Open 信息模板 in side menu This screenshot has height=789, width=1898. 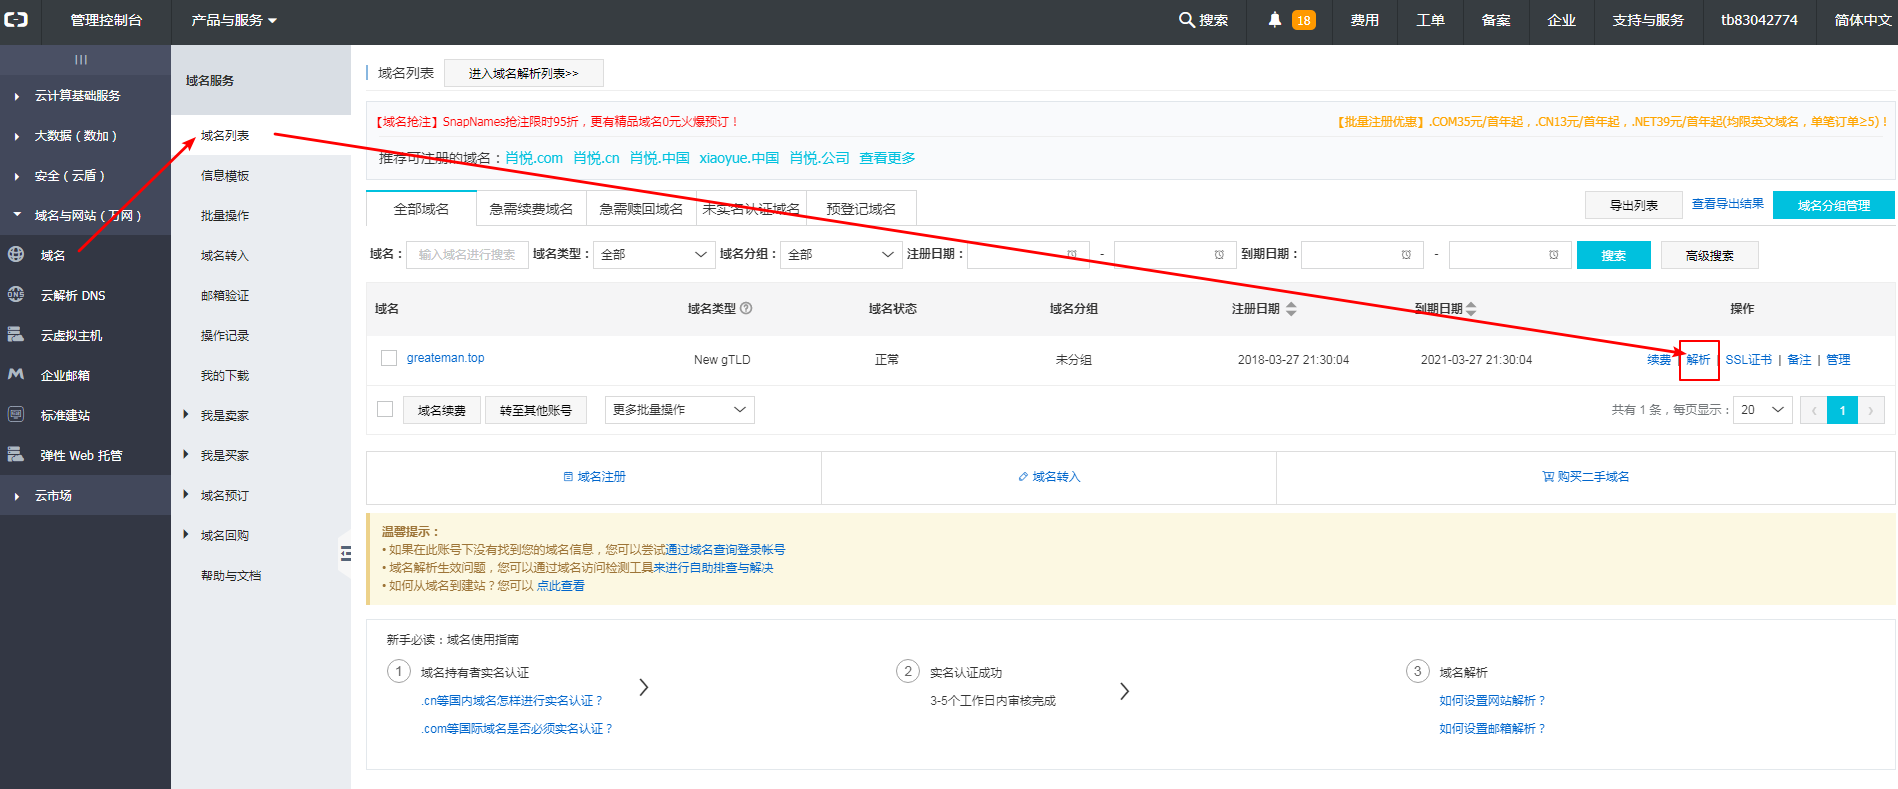click(x=225, y=176)
